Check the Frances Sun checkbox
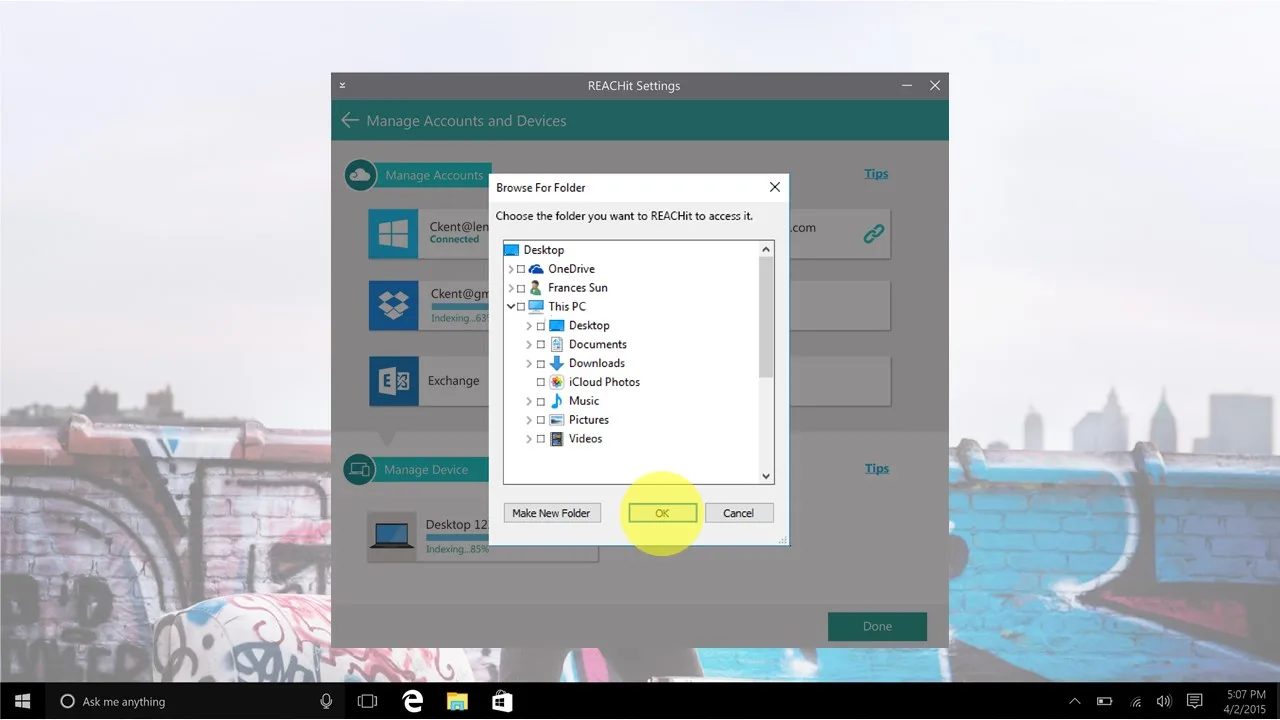Image resolution: width=1280 pixels, height=720 pixels. pos(521,288)
